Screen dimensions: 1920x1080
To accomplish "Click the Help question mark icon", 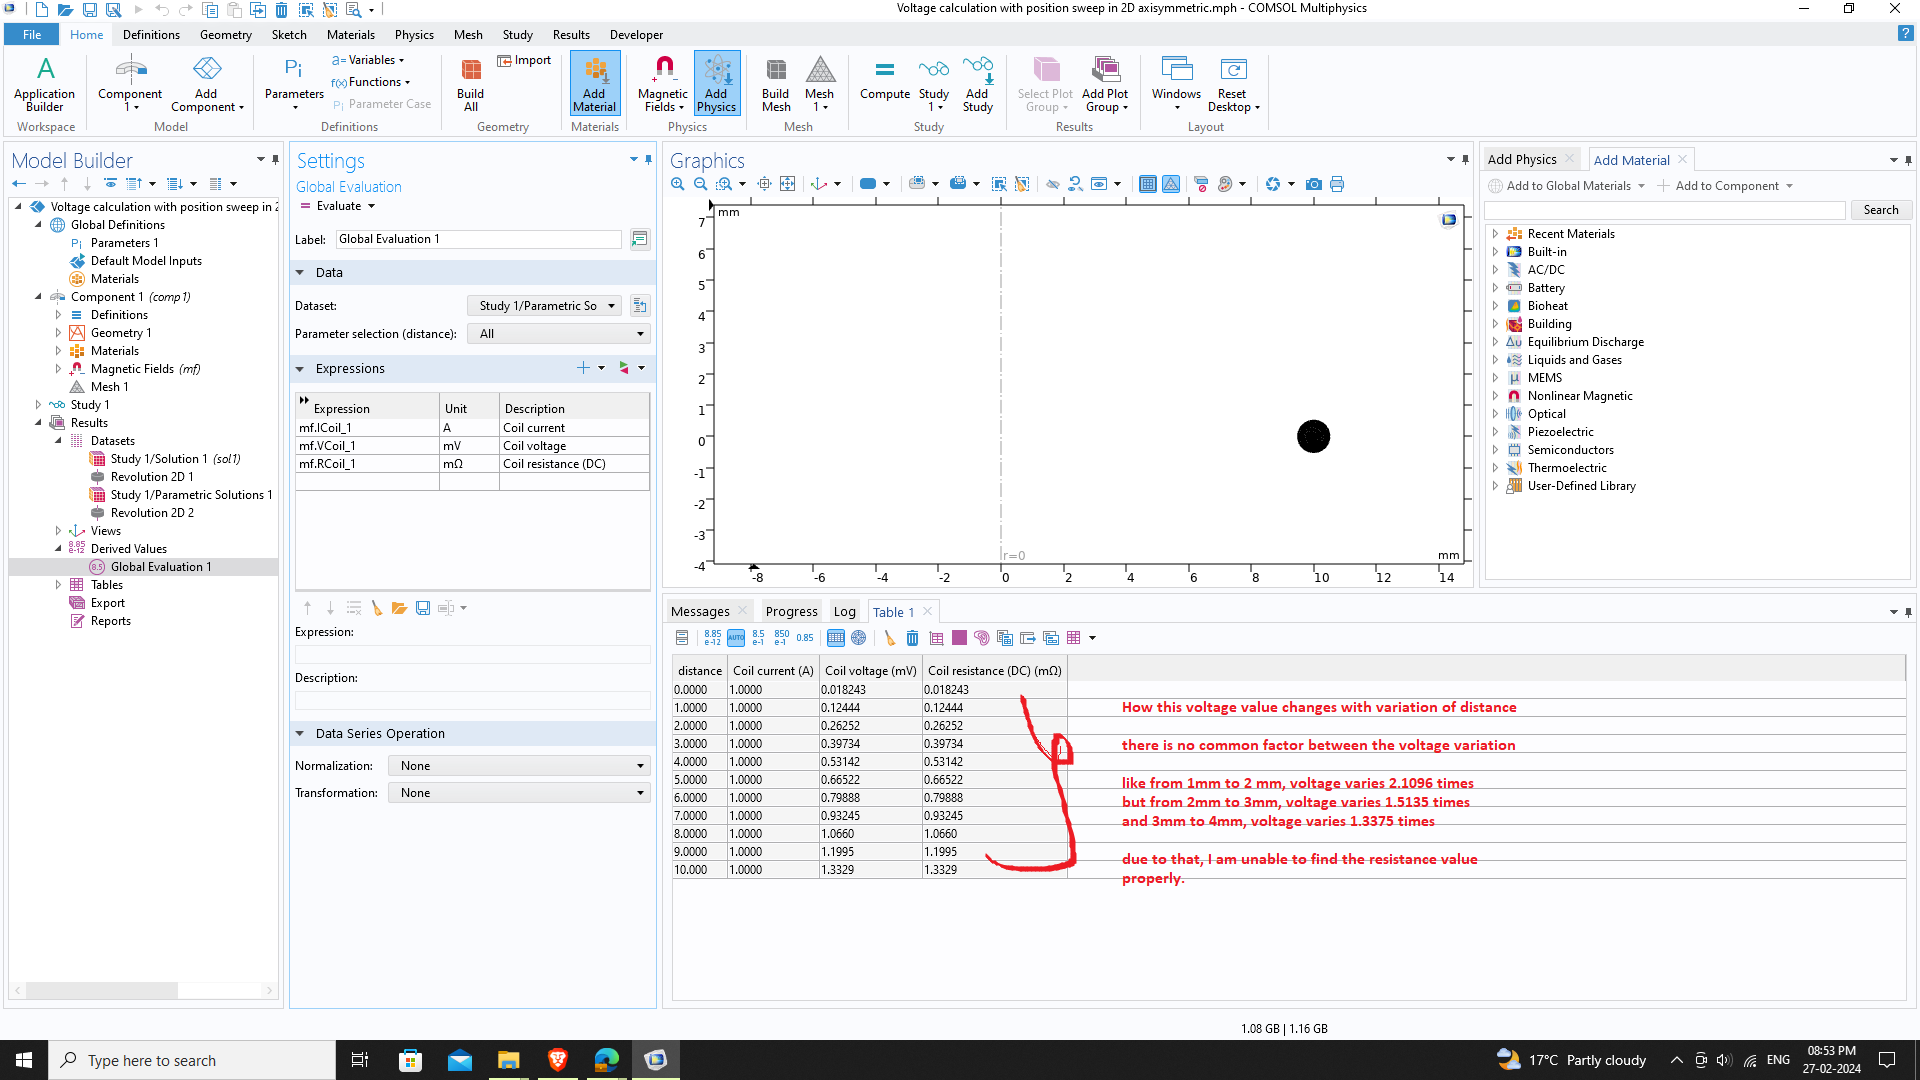I will (1905, 34).
